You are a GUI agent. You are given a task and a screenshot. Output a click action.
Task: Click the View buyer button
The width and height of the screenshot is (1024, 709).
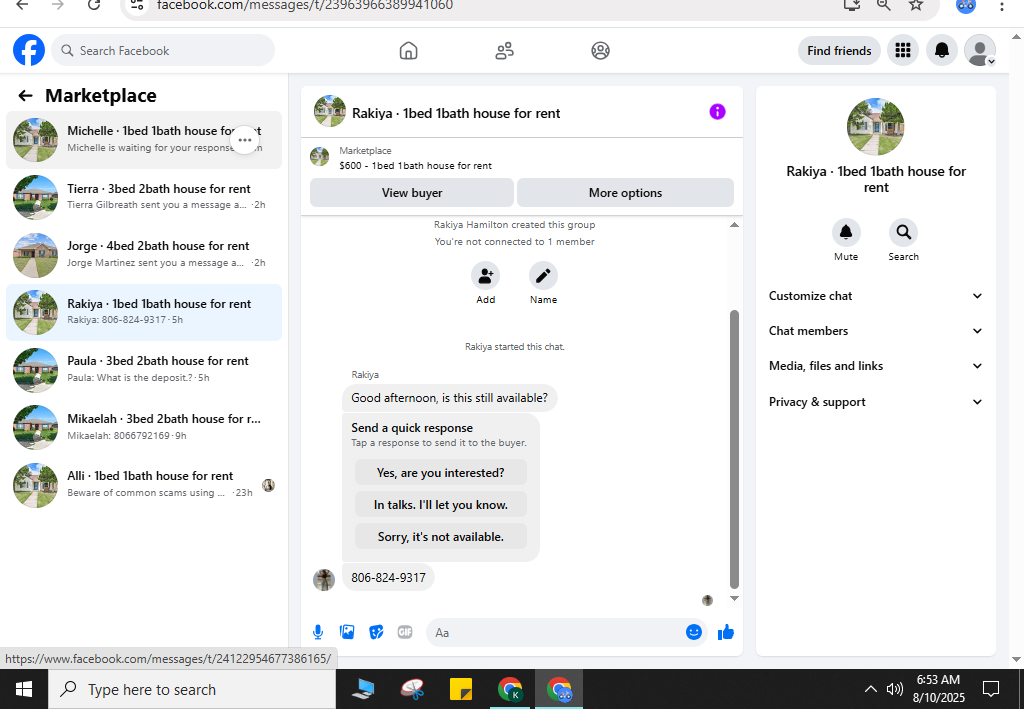[412, 193]
